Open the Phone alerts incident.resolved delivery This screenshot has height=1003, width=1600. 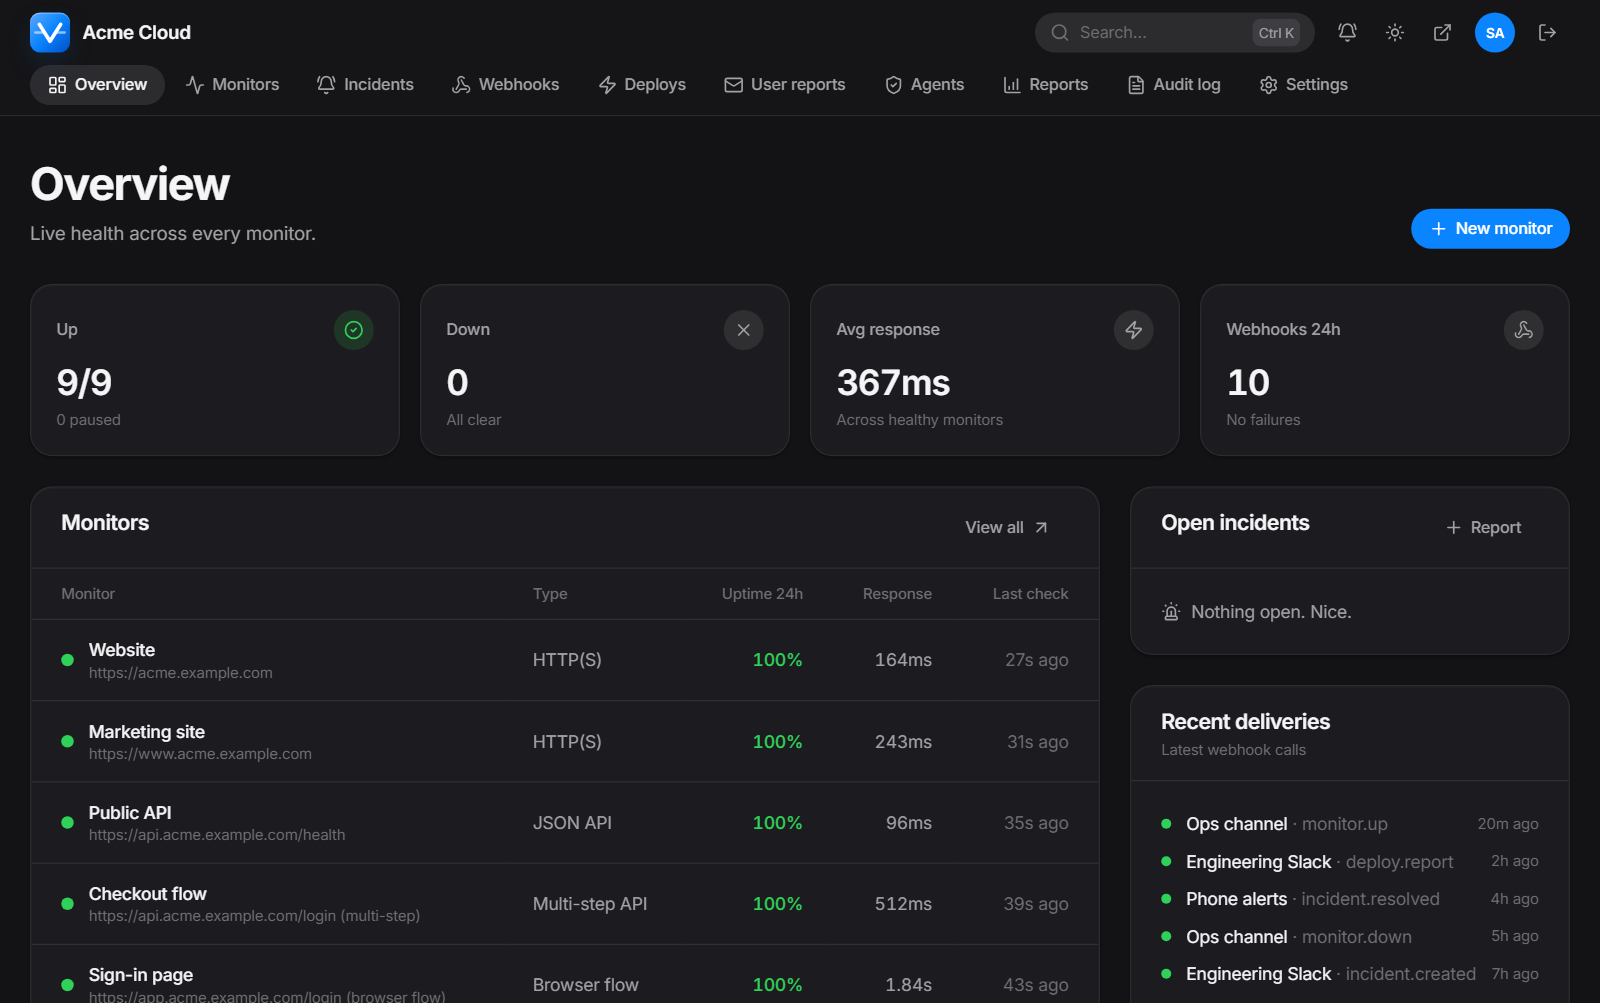coord(1349,899)
